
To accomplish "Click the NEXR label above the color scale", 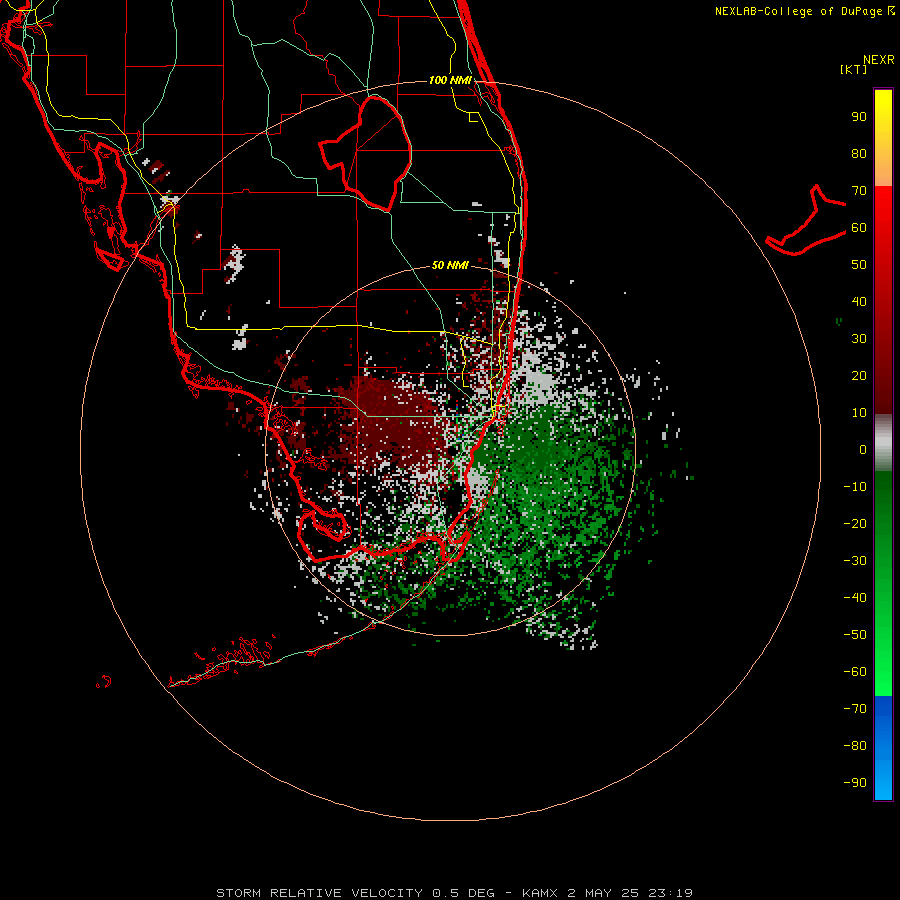I will coord(879,60).
